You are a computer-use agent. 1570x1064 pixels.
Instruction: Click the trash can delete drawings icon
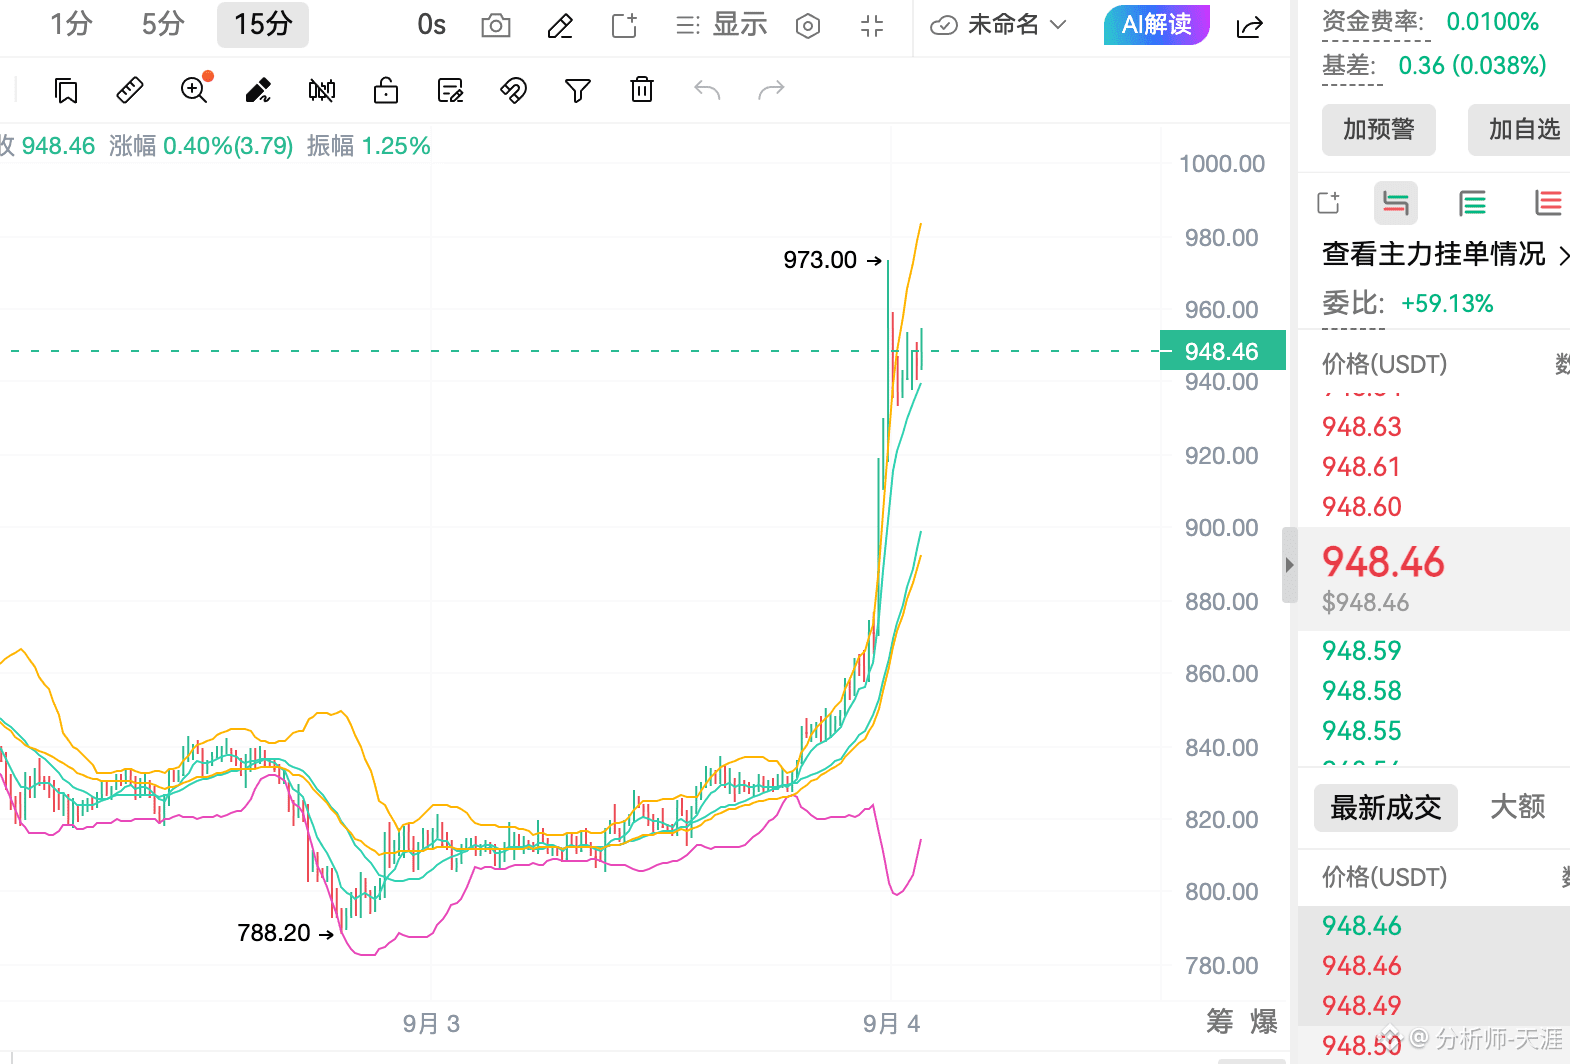coord(642,90)
